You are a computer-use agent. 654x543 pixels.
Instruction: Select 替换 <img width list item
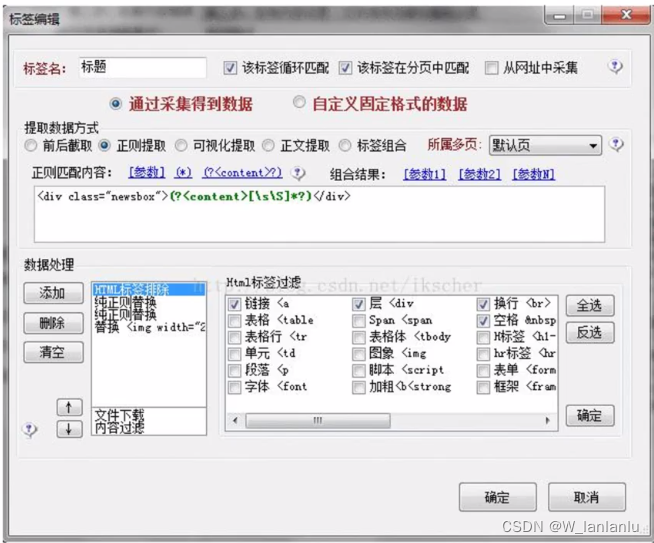tap(149, 327)
